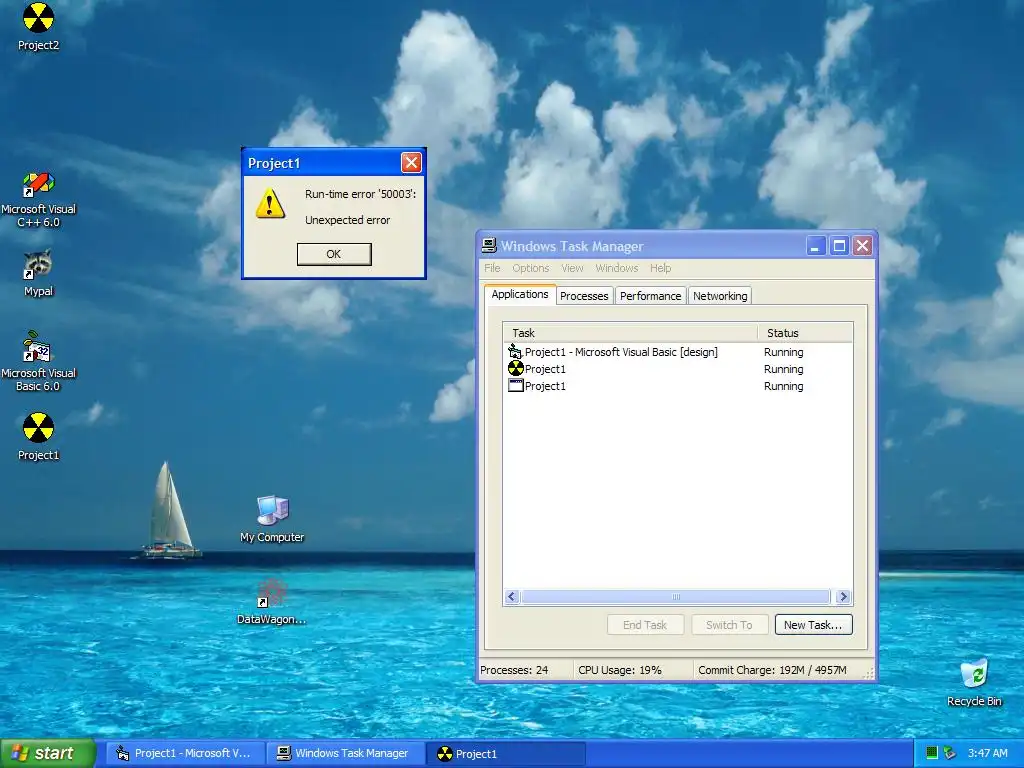Viewport: 1024px width, 768px height.
Task: Open the Help menu in Task Manager
Action: tap(660, 268)
